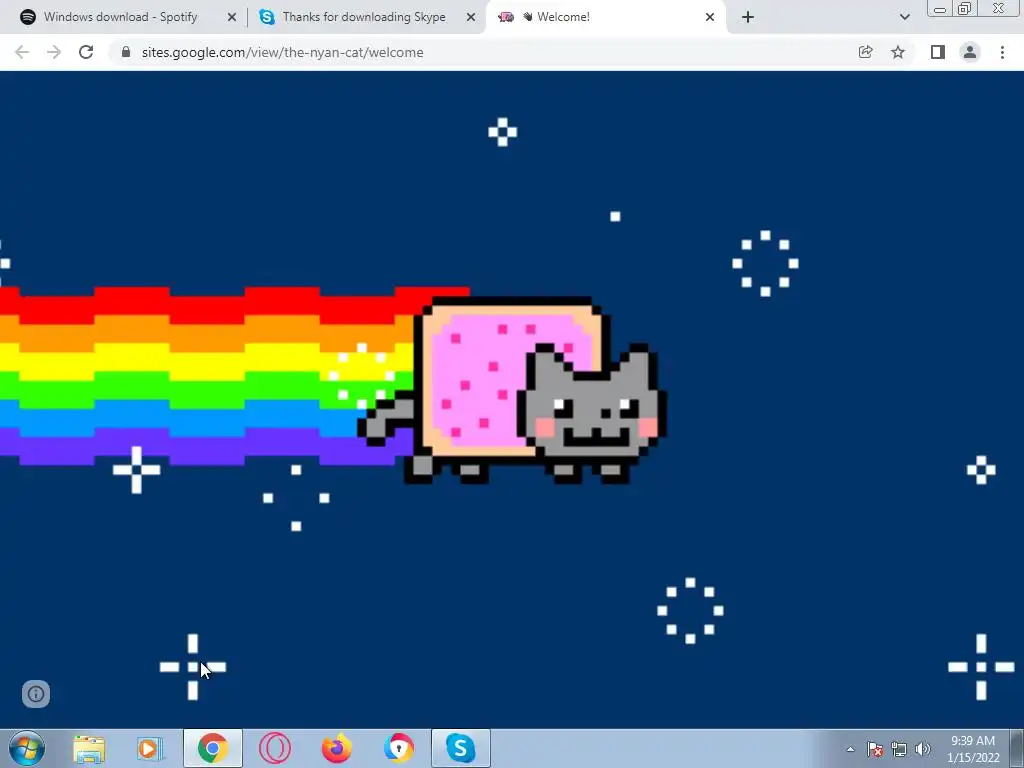Viewport: 1024px width, 768px height.
Task: Open the Chrome side panel
Action: (x=938, y=52)
